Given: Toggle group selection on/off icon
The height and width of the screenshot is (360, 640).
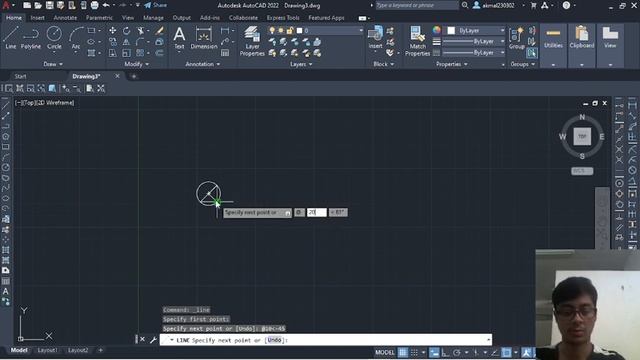Looking at the screenshot, I should [x=532, y=53].
